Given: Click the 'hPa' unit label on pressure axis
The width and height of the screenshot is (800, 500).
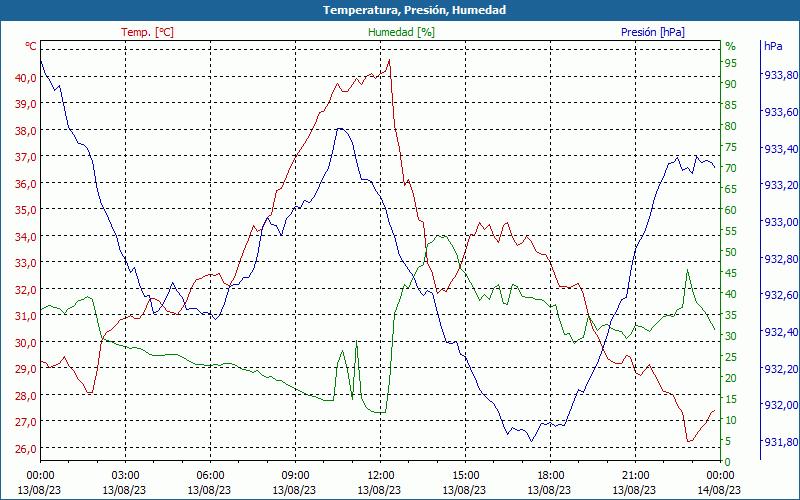Looking at the screenshot, I should click(773, 46).
